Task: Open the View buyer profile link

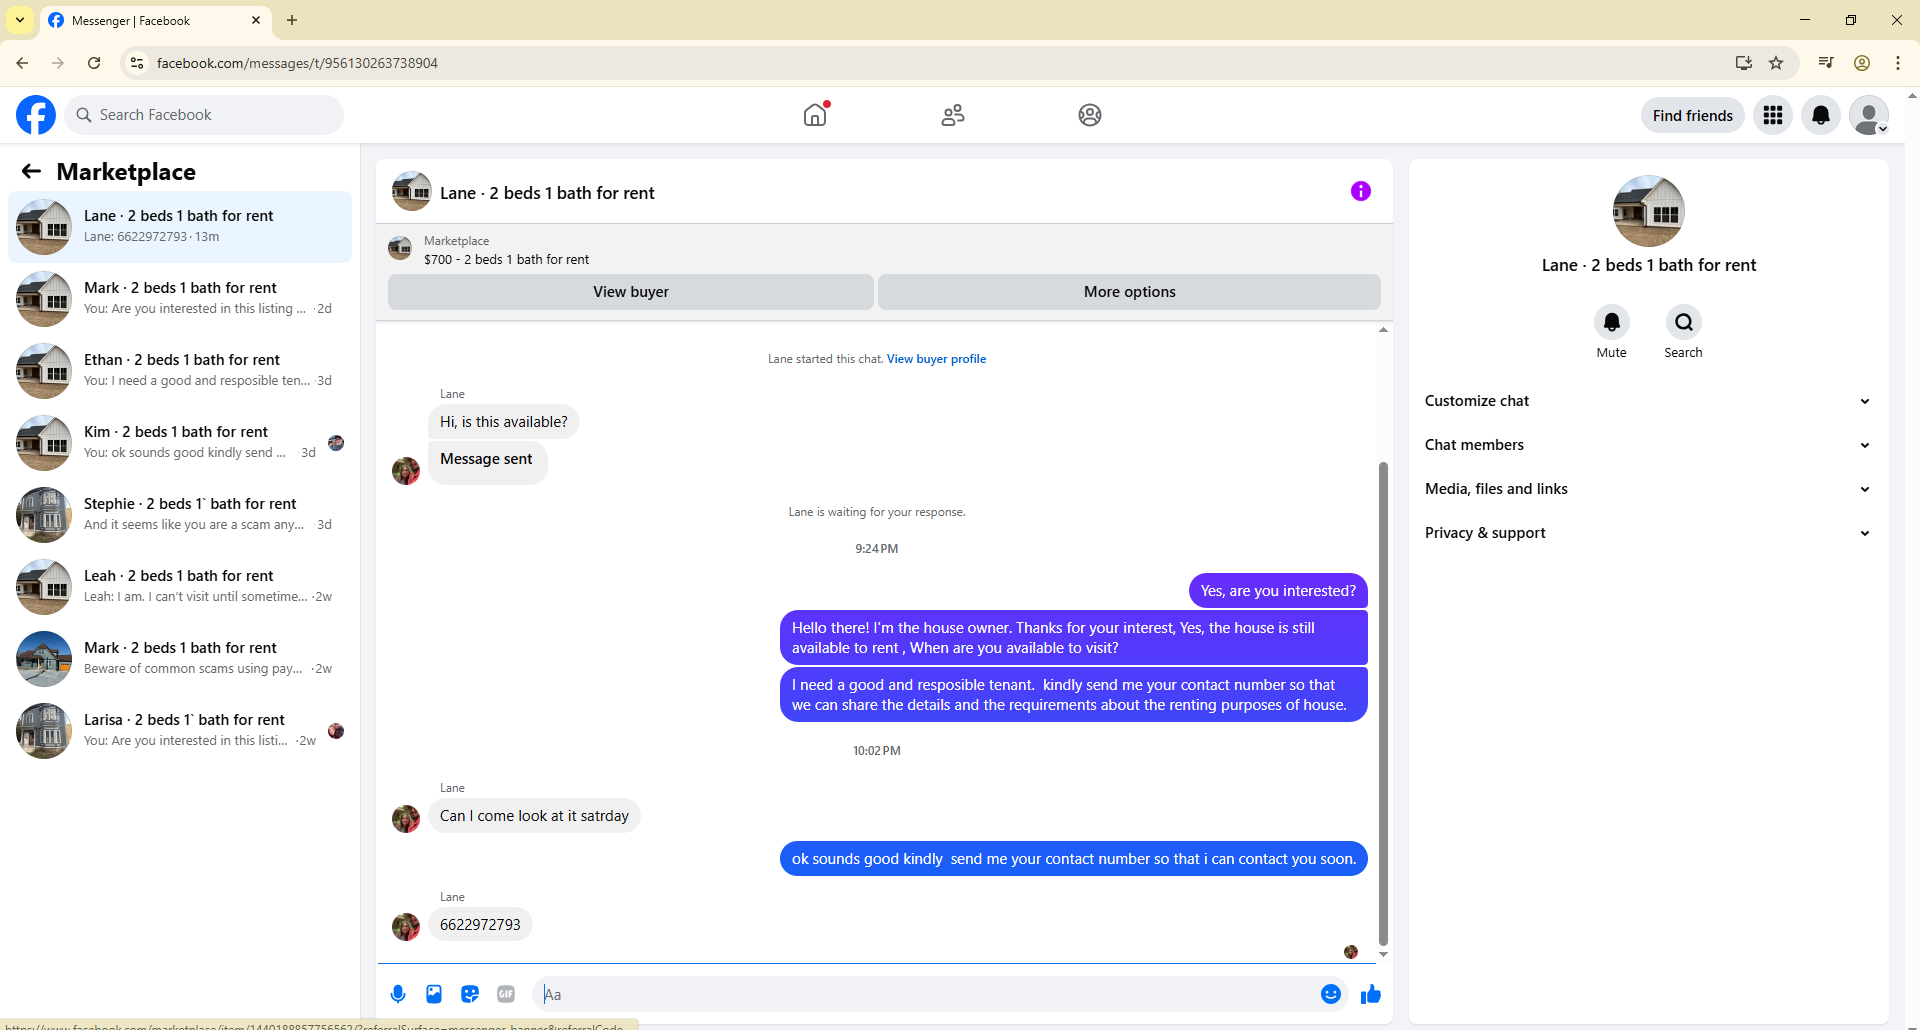Action: pos(936,359)
